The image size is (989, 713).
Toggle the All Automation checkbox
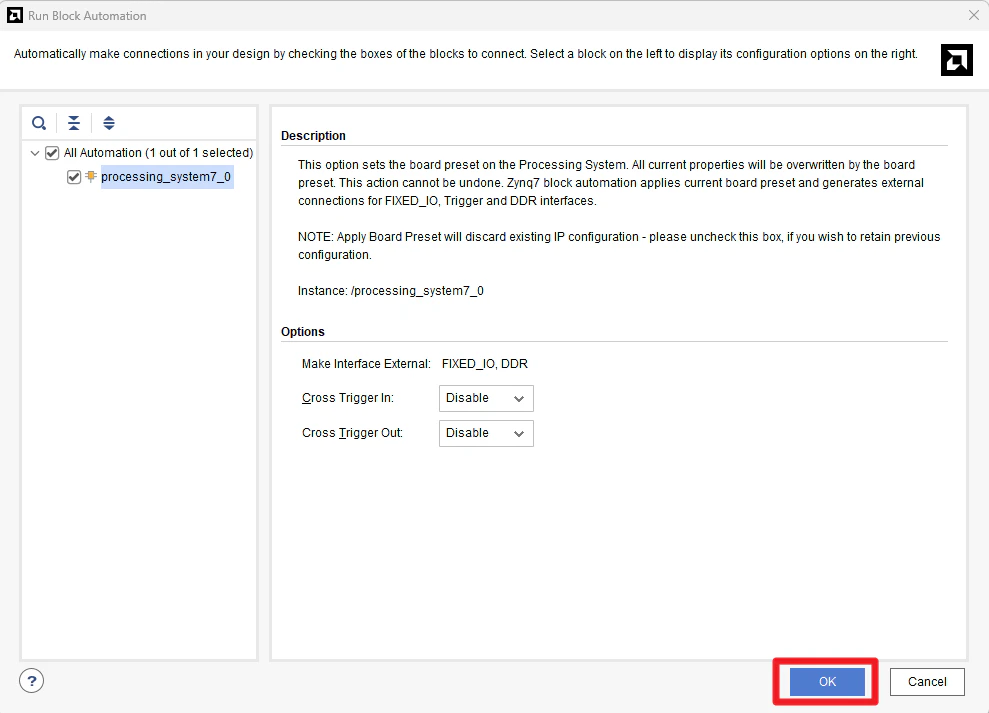coord(52,153)
